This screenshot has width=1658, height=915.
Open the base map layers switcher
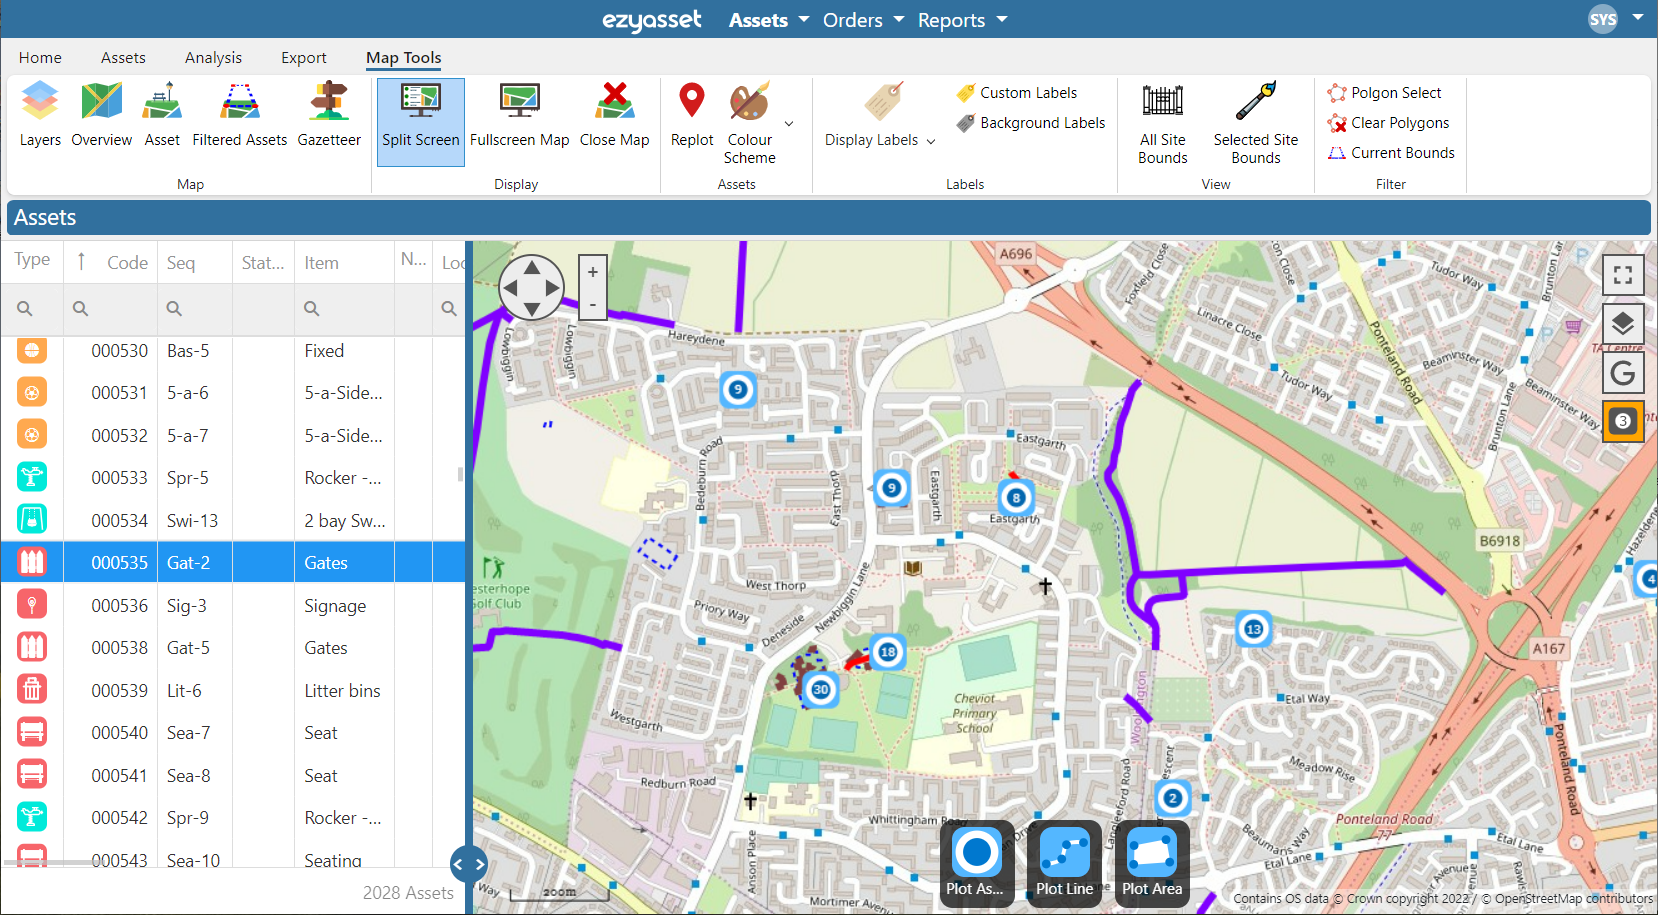1622,323
